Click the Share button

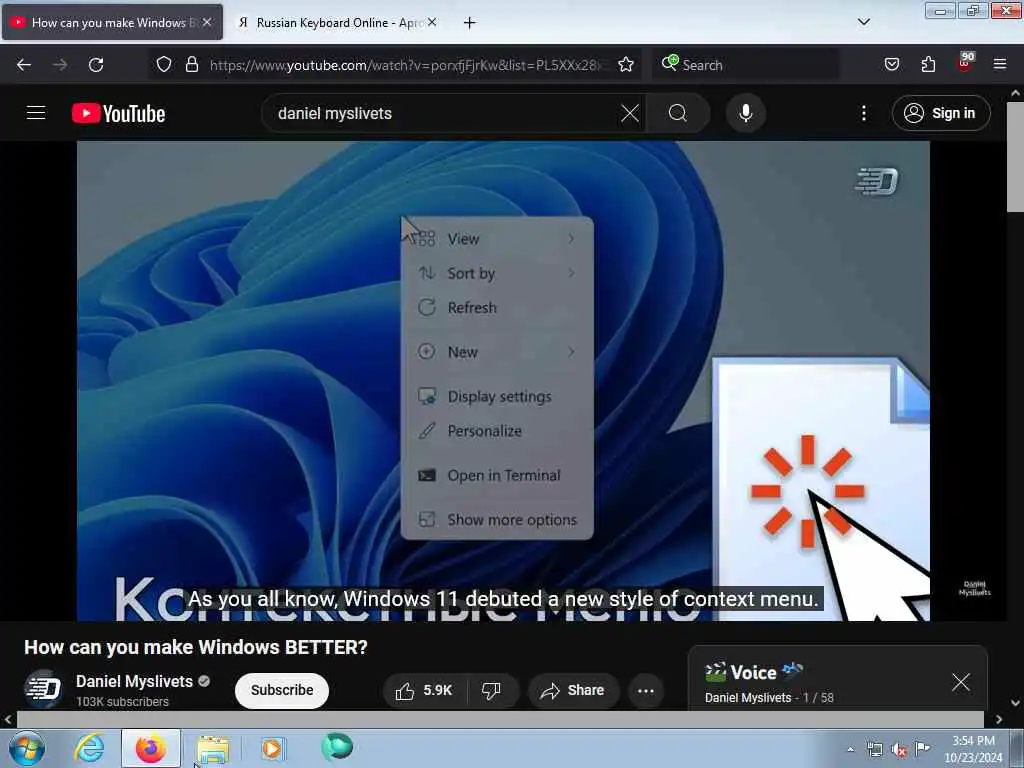[572, 690]
